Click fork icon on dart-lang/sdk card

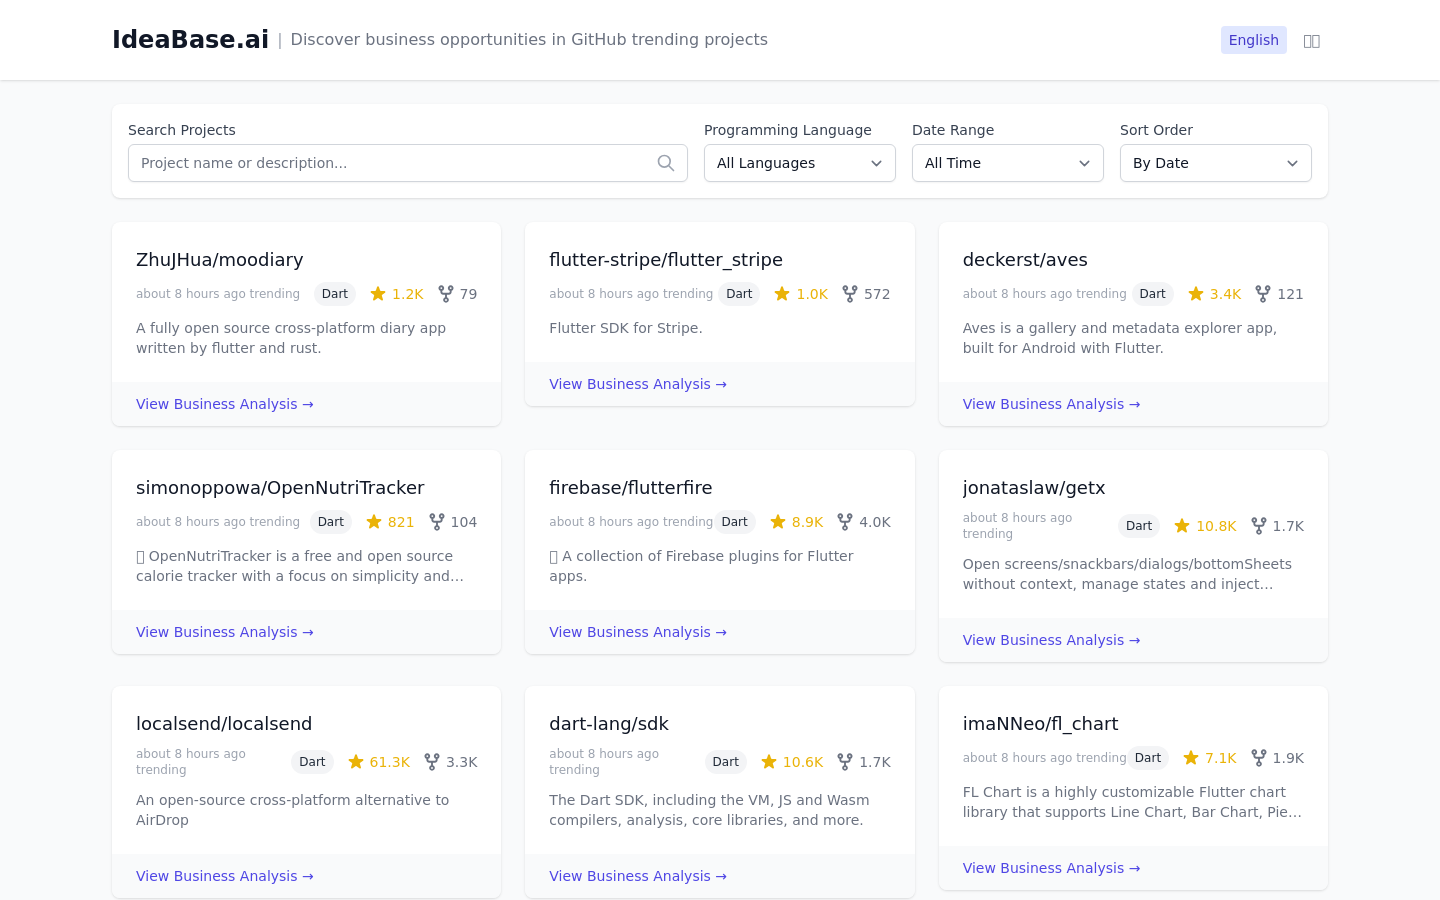845,762
